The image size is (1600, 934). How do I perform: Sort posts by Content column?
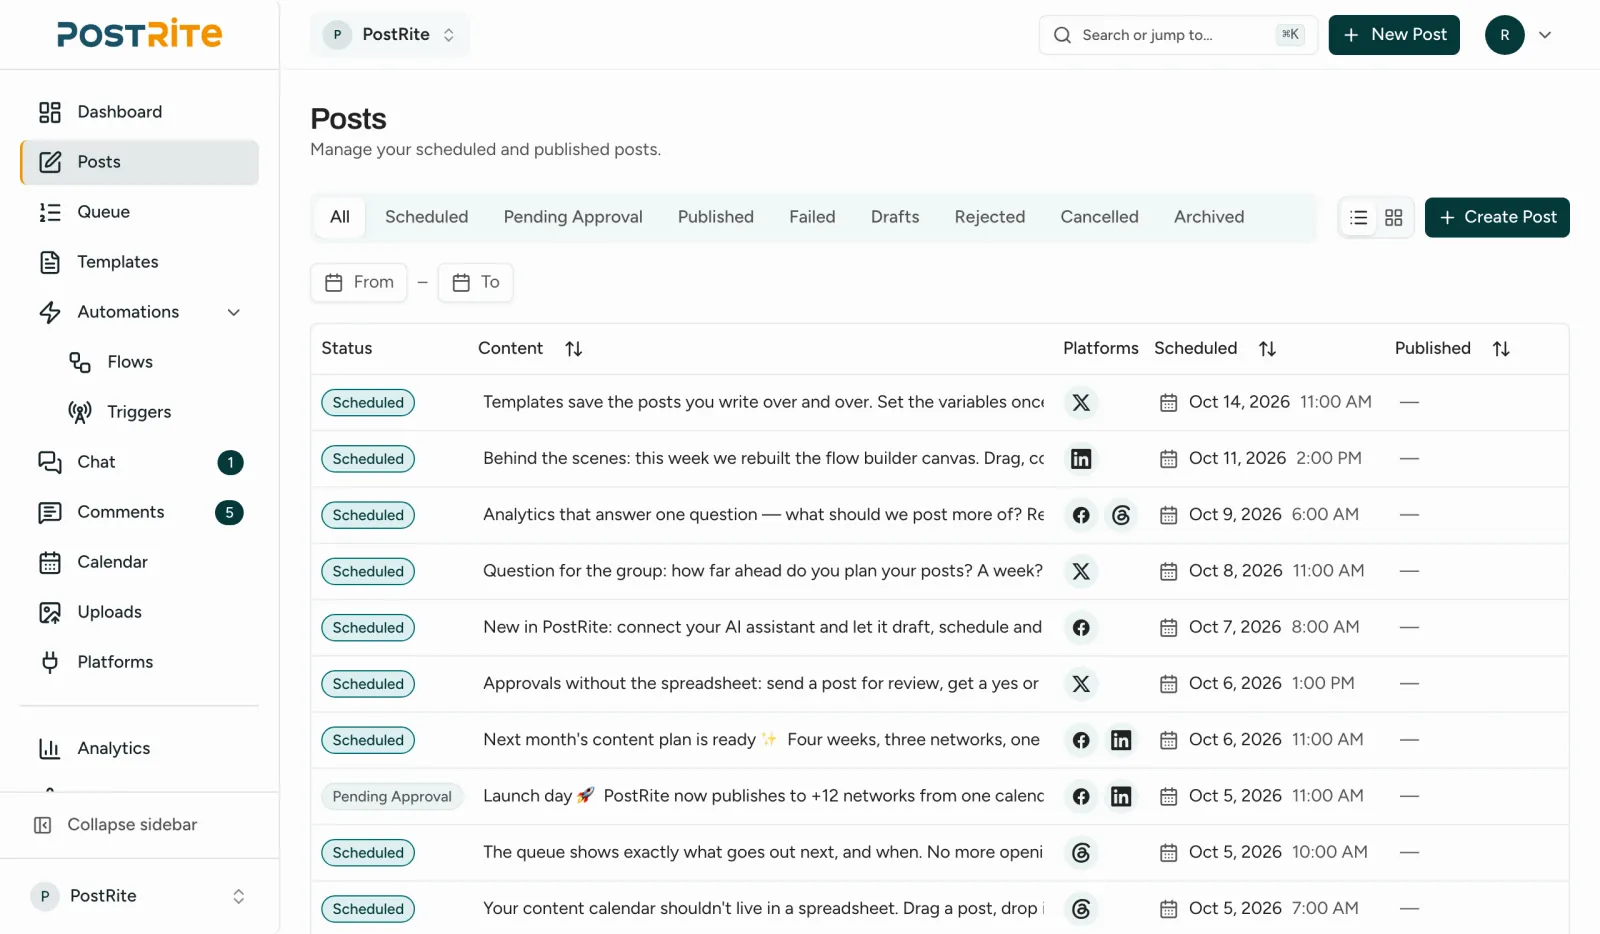coord(573,349)
